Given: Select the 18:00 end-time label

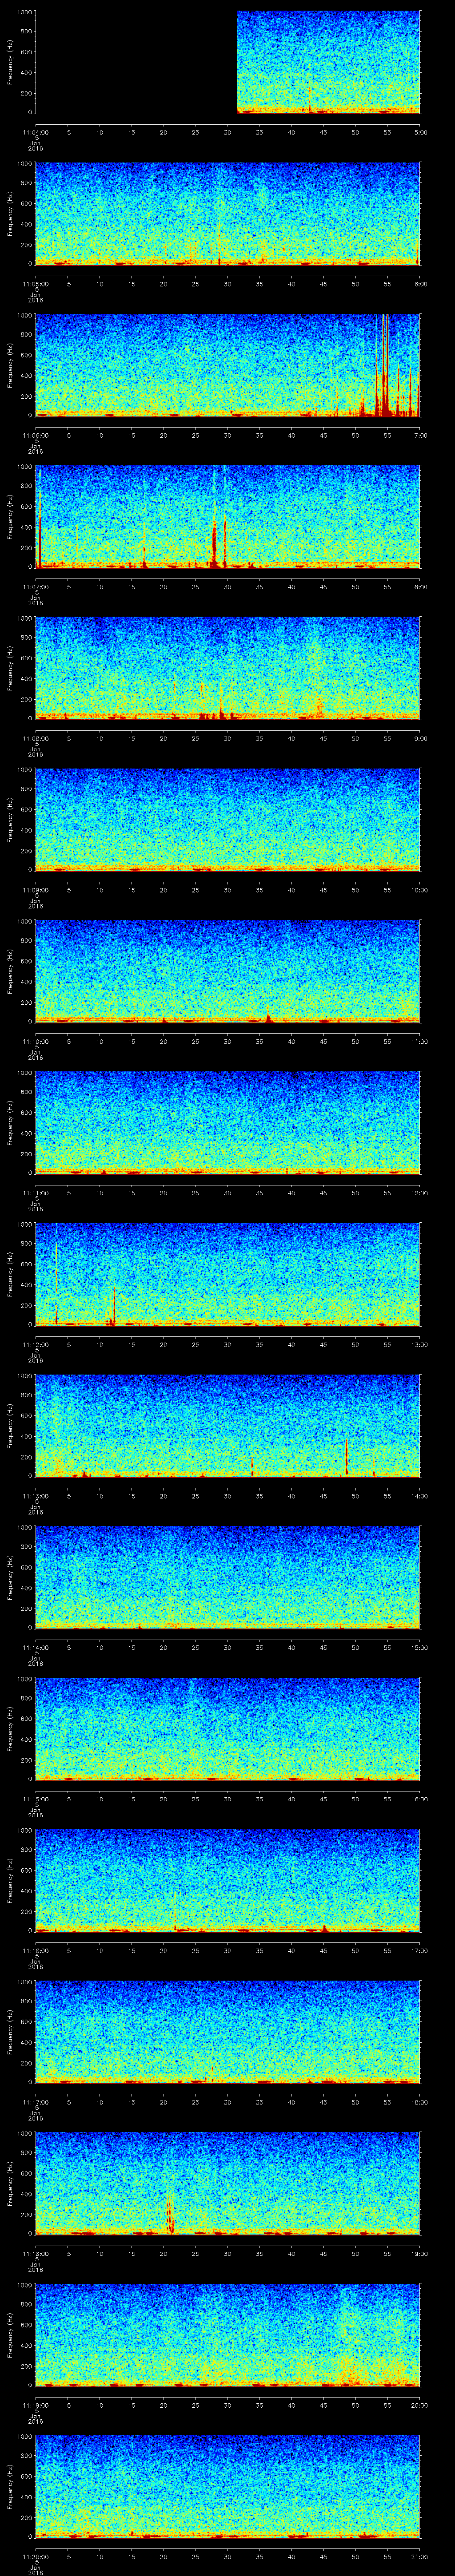Looking at the screenshot, I should point(419,2102).
